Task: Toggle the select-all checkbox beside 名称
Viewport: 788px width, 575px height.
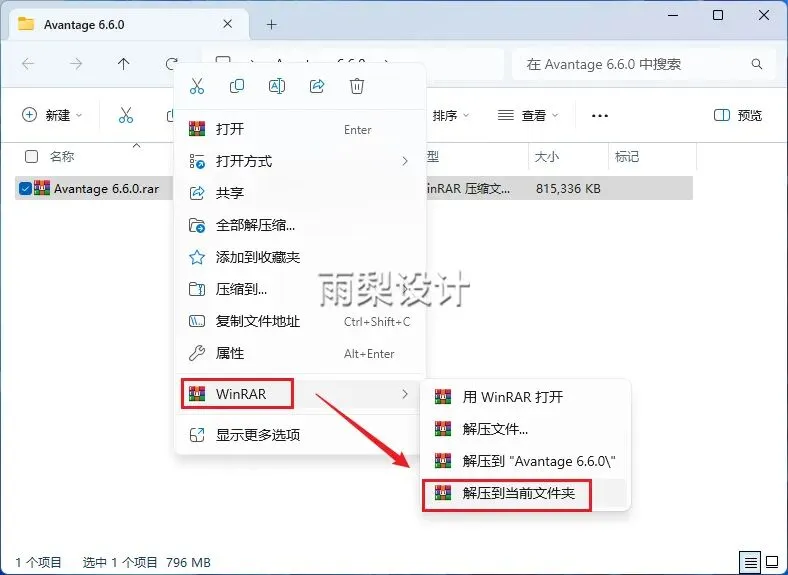Action: [31, 156]
